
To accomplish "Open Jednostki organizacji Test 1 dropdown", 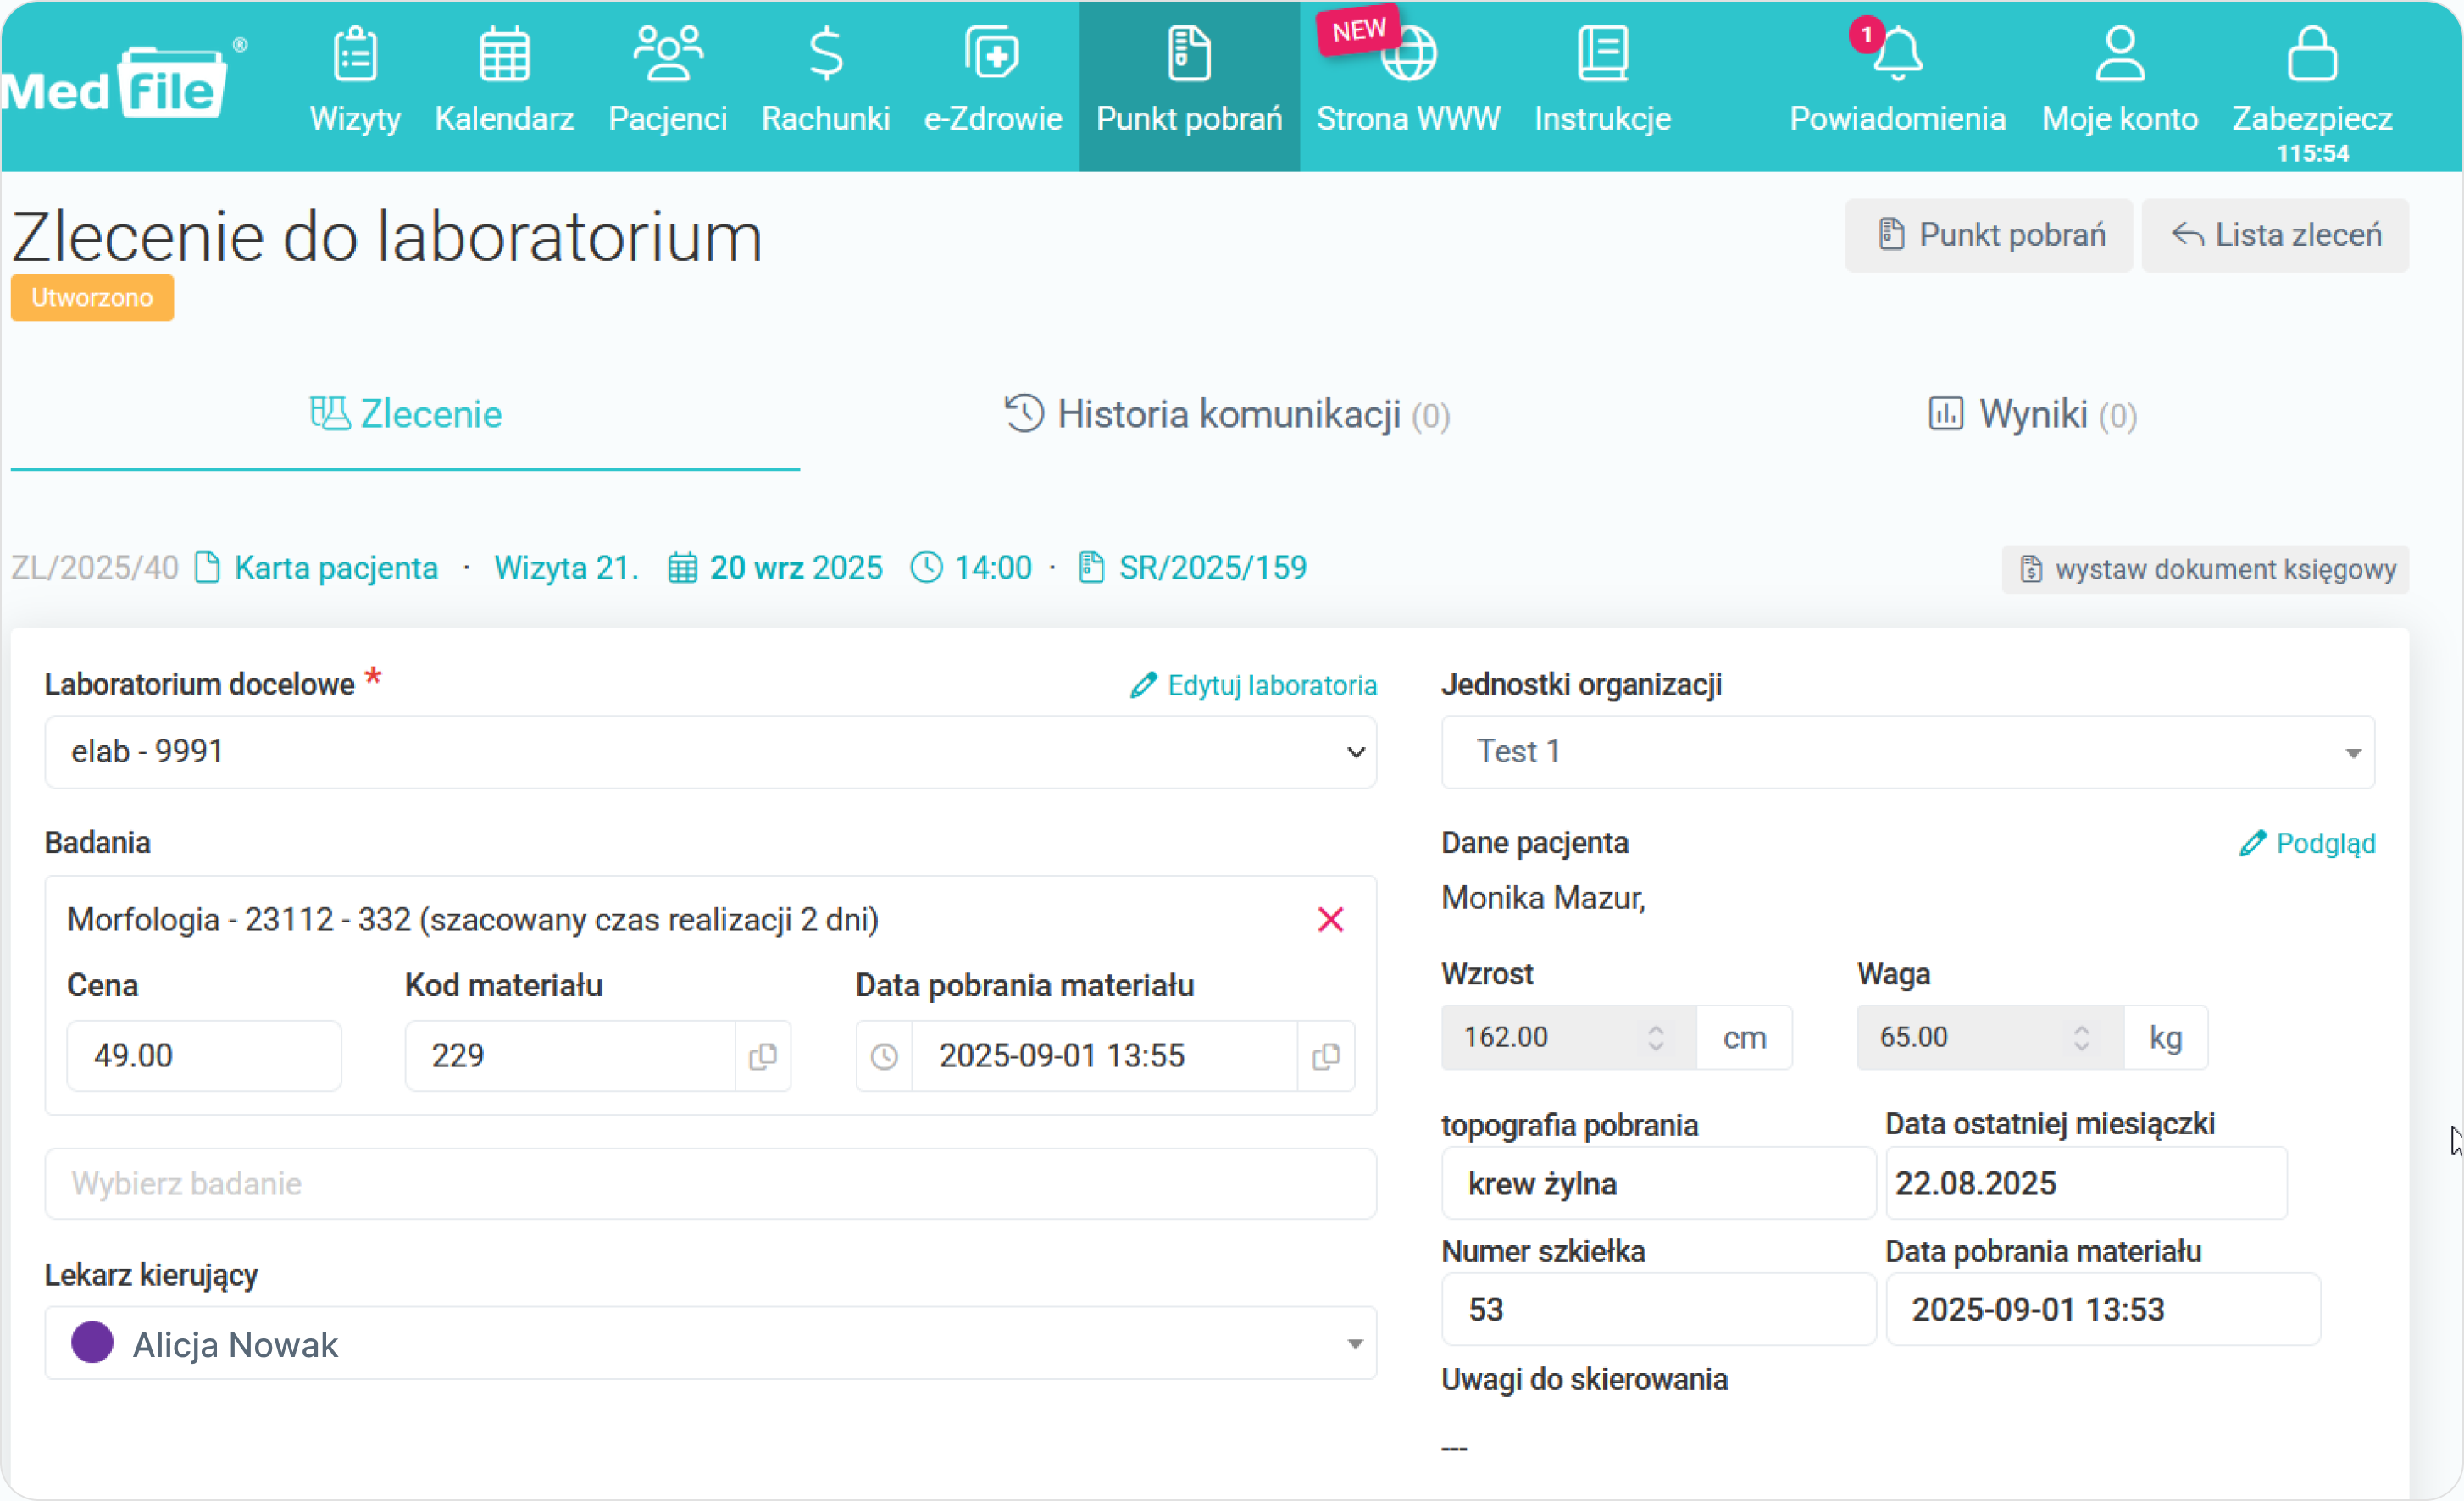I will [x=2352, y=752].
